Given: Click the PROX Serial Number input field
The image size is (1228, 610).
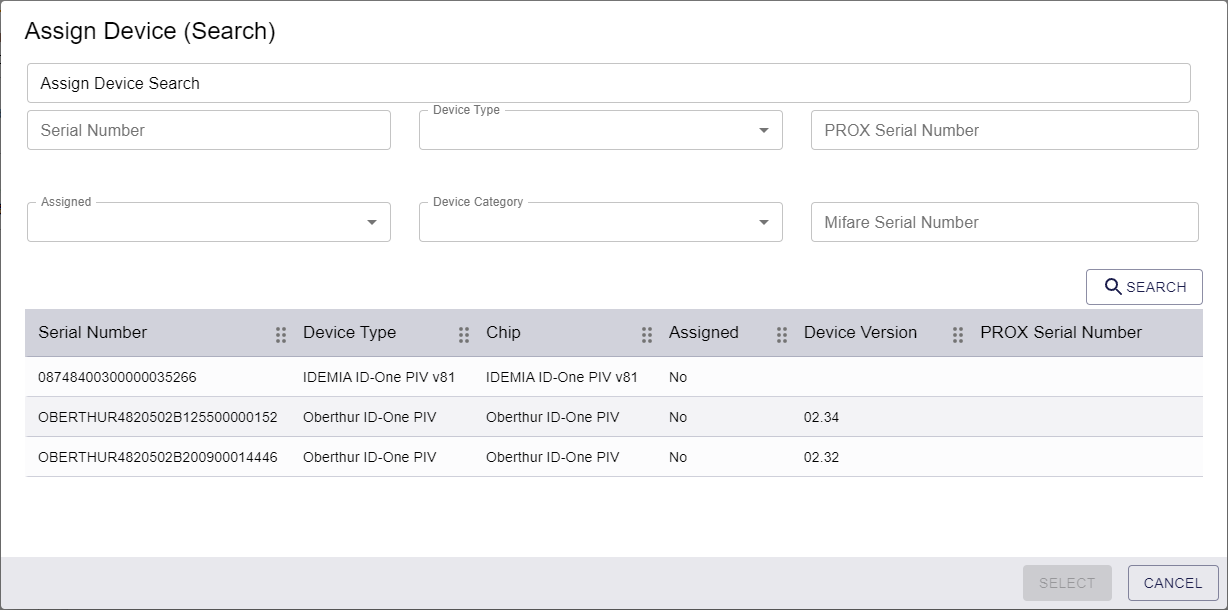Looking at the screenshot, I should [x=1004, y=129].
